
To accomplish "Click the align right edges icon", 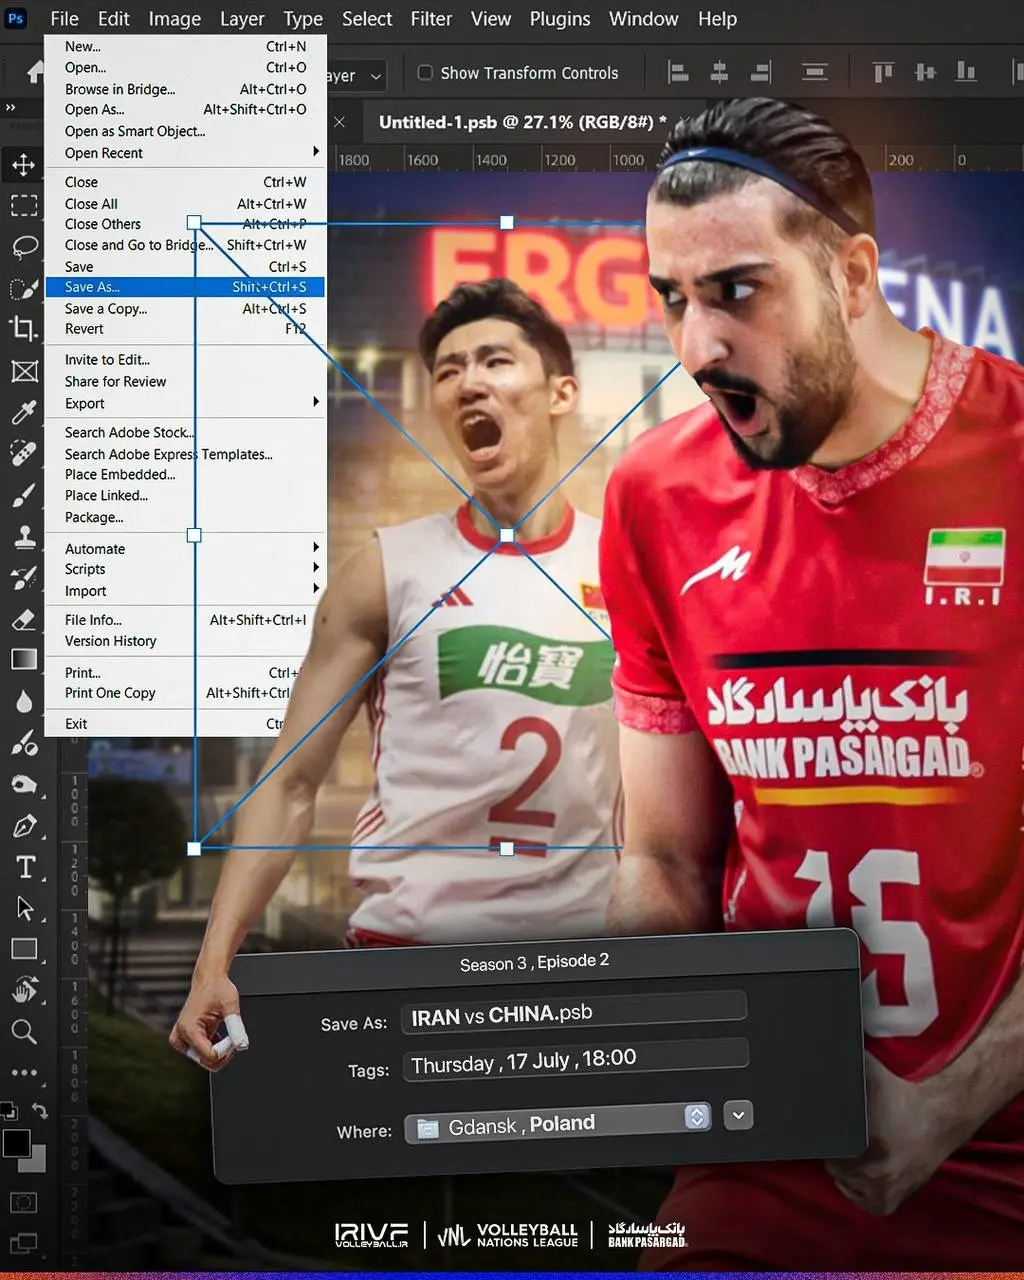I will (761, 72).
